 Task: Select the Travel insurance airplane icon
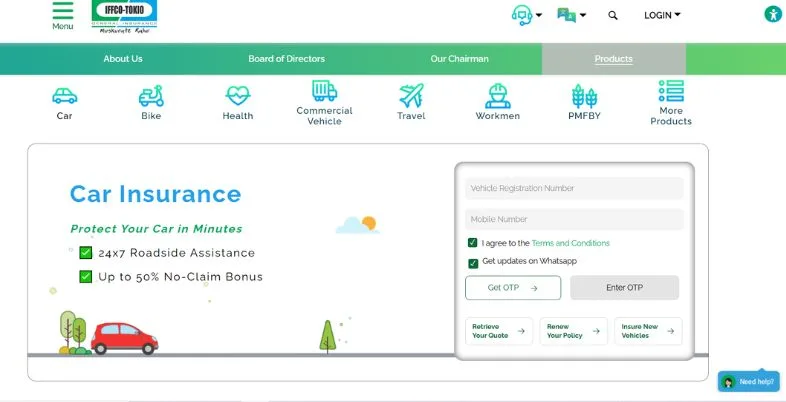pos(412,95)
